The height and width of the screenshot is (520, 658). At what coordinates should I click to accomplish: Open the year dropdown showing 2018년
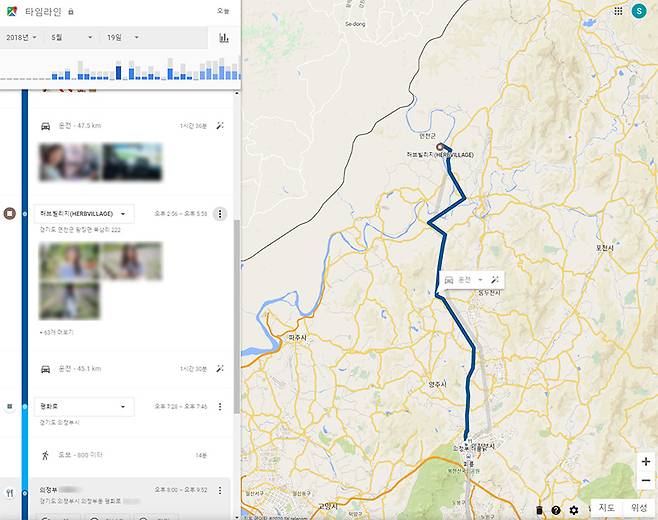21,37
